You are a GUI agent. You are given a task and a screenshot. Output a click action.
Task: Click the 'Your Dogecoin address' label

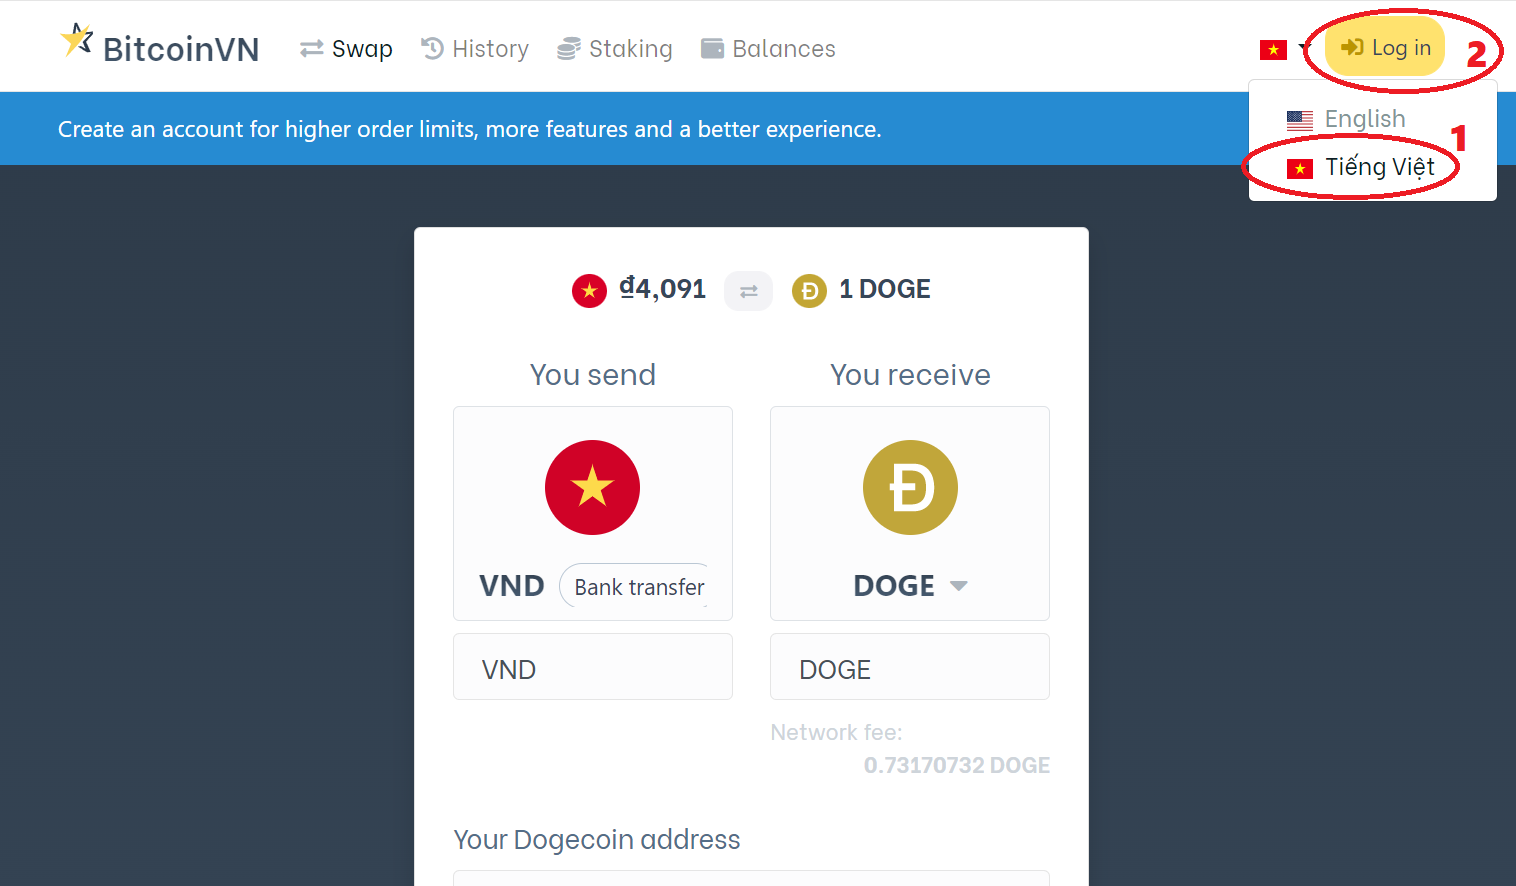coord(597,840)
